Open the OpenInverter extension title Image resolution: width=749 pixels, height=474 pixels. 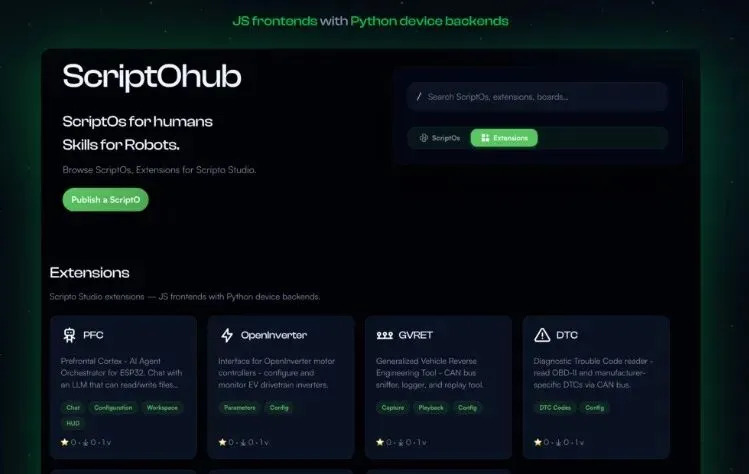point(274,335)
